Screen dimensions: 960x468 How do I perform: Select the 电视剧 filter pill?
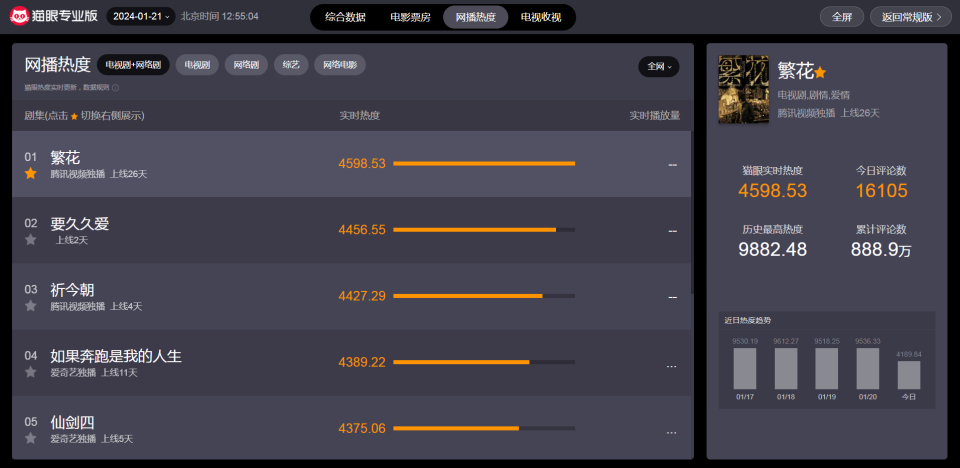coord(197,65)
